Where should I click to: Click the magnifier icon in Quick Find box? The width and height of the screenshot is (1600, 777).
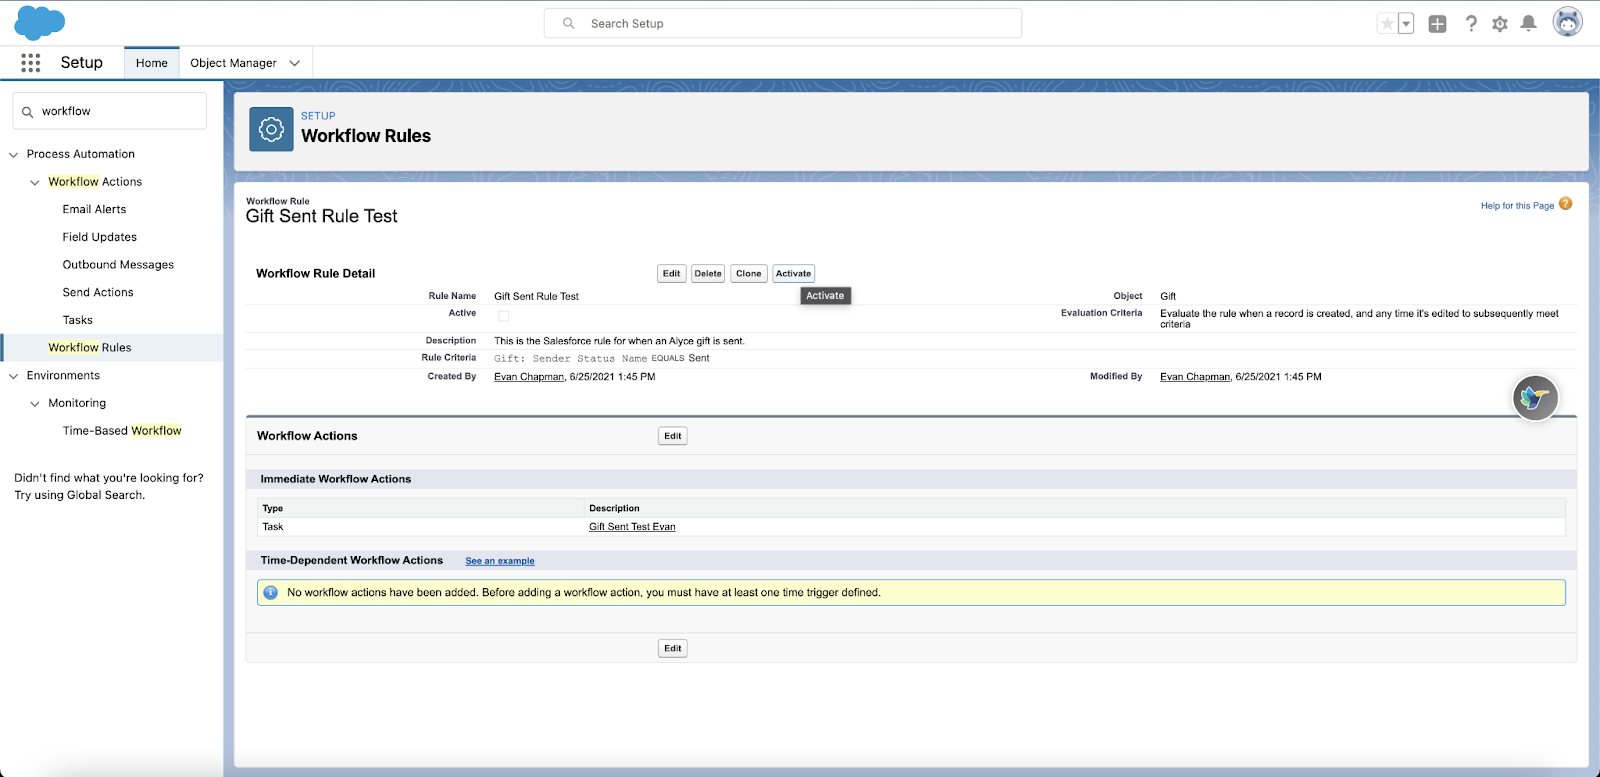28,112
